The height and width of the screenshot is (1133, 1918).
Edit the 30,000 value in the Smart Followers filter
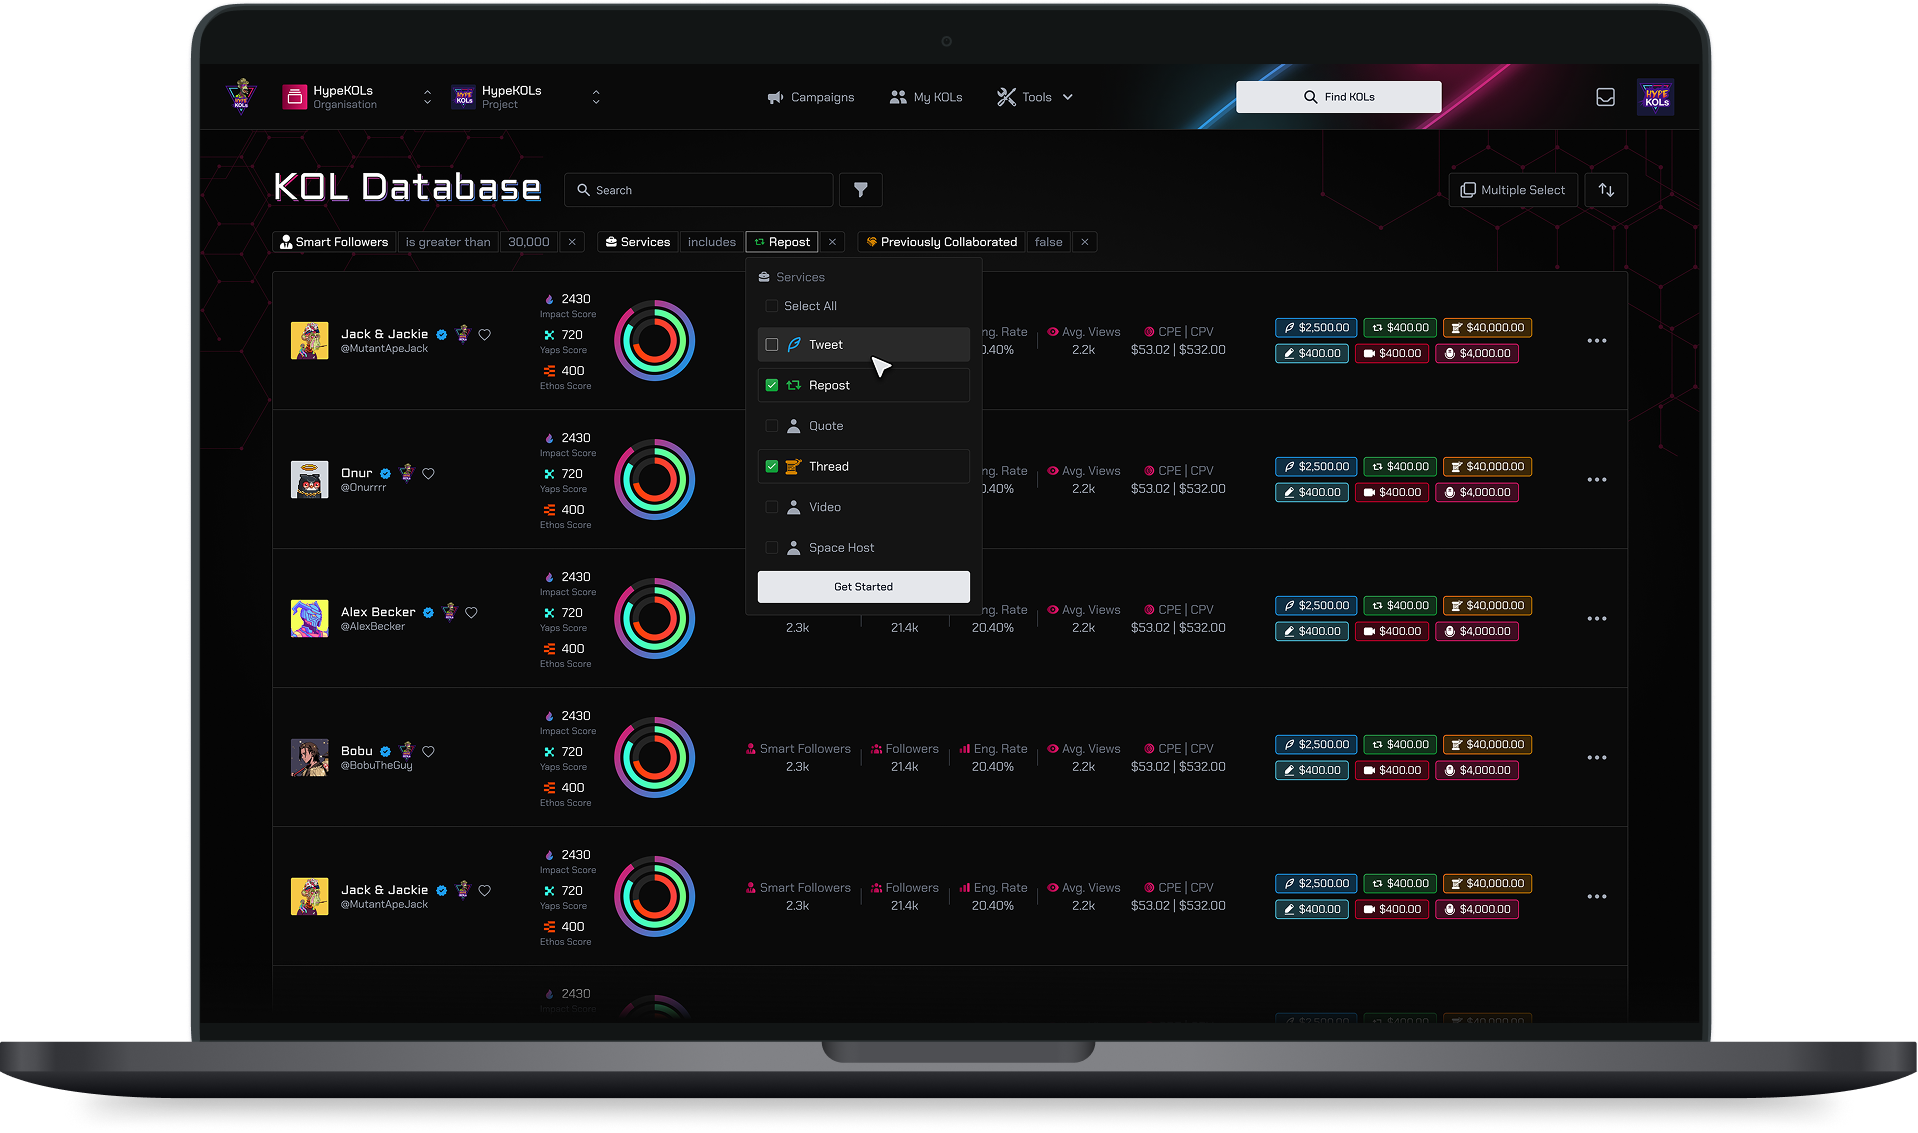(529, 242)
